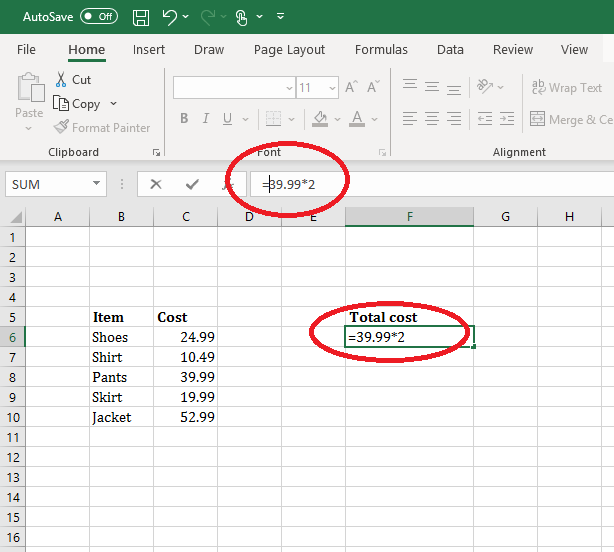Click the Cut scissors icon

[61, 80]
